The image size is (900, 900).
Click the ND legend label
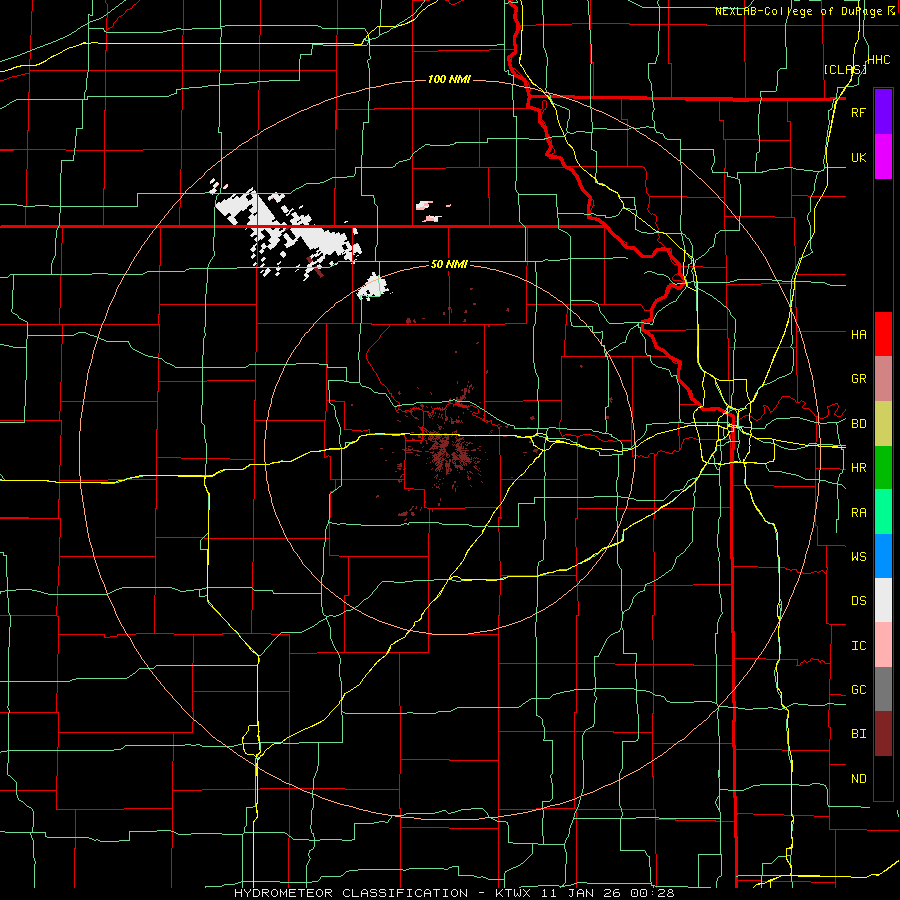tap(858, 779)
